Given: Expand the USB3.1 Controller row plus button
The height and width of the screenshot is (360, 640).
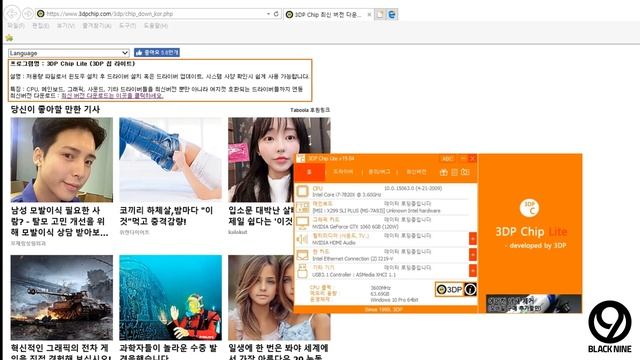Looking at the screenshot, I should coord(473,270).
